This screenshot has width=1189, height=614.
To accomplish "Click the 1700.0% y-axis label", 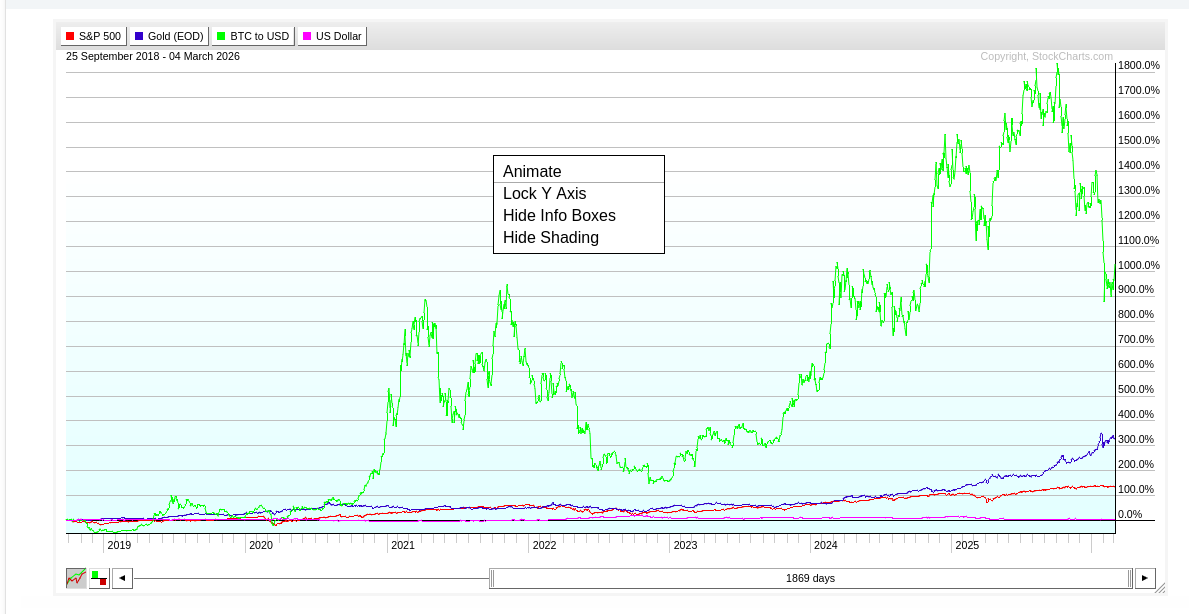I will coord(1139,90).
